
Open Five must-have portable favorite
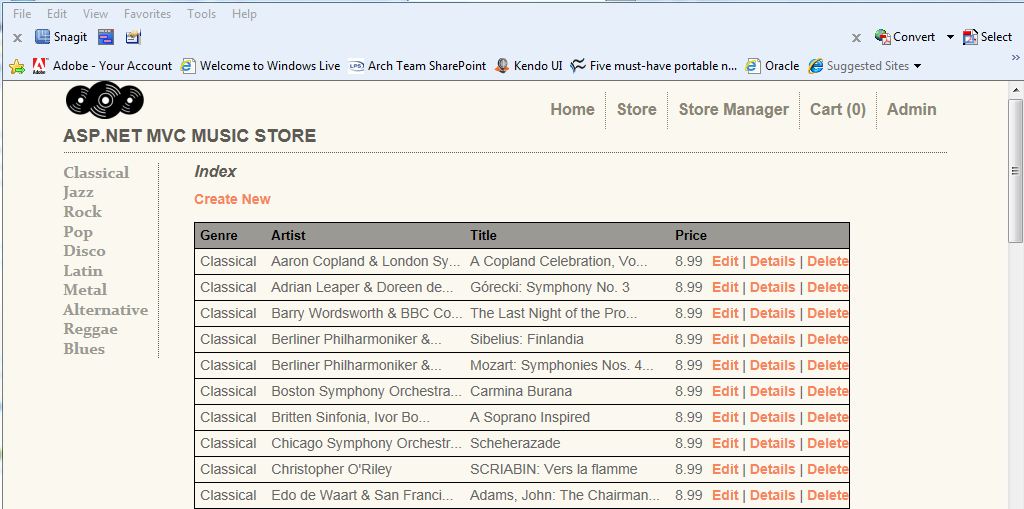[653, 66]
